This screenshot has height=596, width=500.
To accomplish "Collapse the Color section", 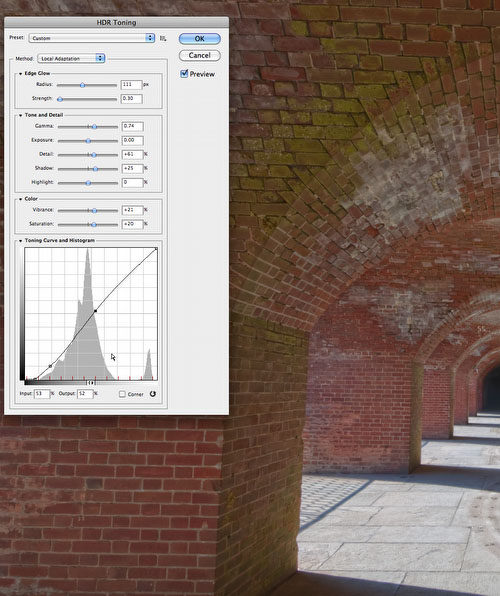I will (21, 199).
